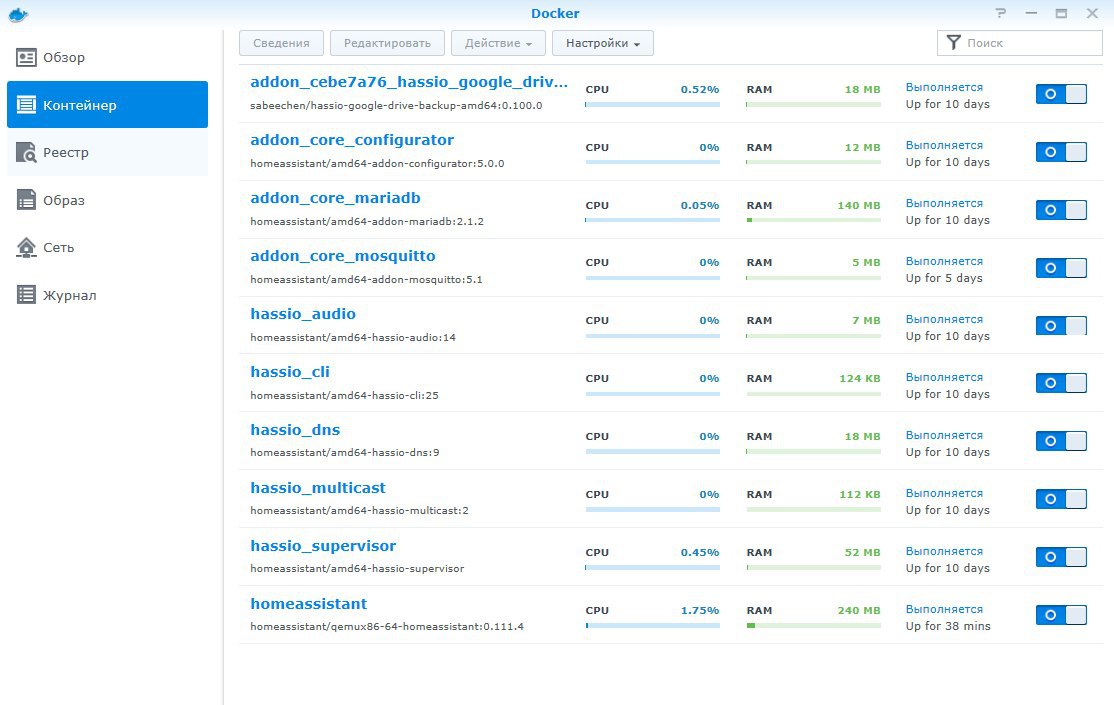Select the hassio_cli container name
1114x705 pixels.
click(290, 372)
